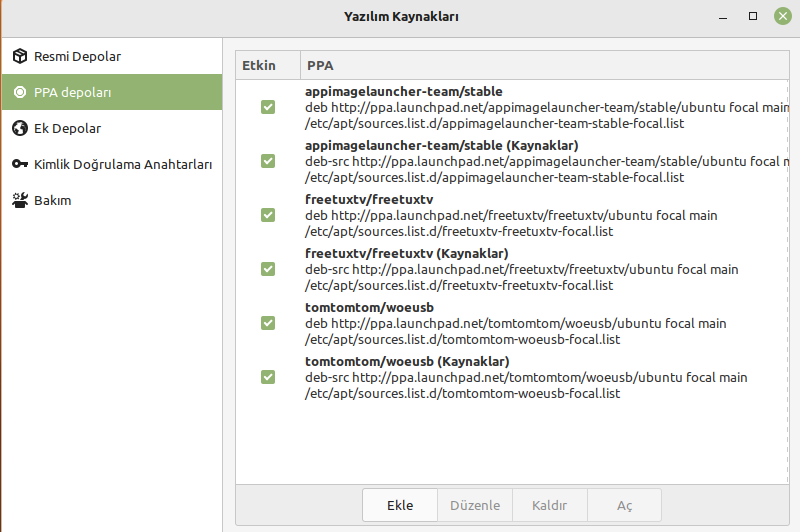The image size is (800, 532).
Task: Toggle the freetuxtv/freetuxtv deb checkbox
Action: point(268,215)
